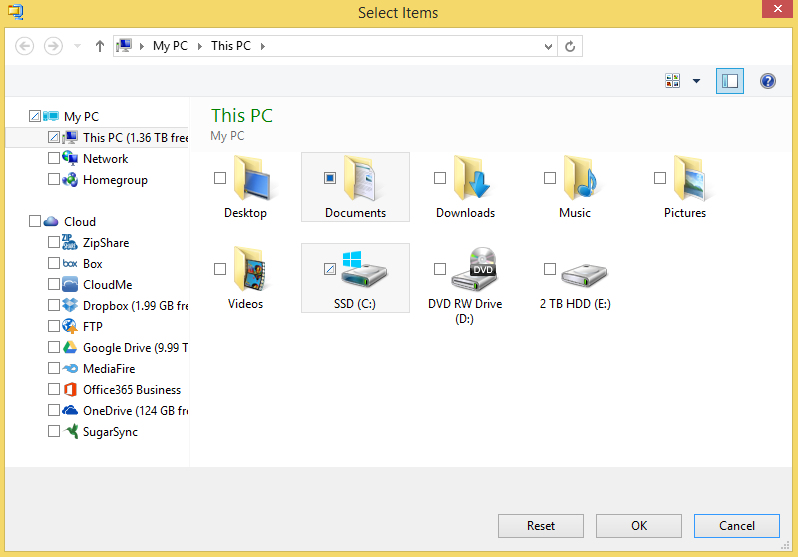Expand the address bar history dropdown
The height and width of the screenshot is (557, 798).
548,46
